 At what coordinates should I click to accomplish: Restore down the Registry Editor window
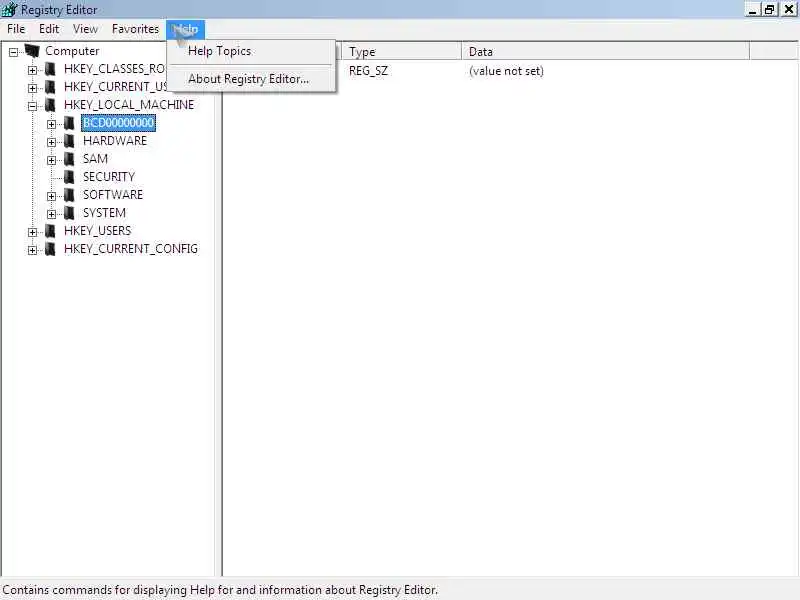pos(769,9)
